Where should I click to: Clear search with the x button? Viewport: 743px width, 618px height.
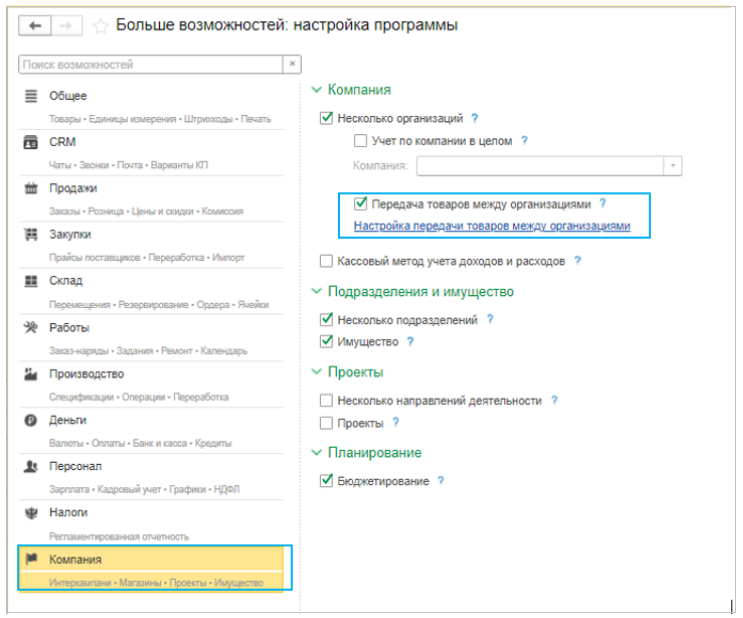(x=292, y=65)
